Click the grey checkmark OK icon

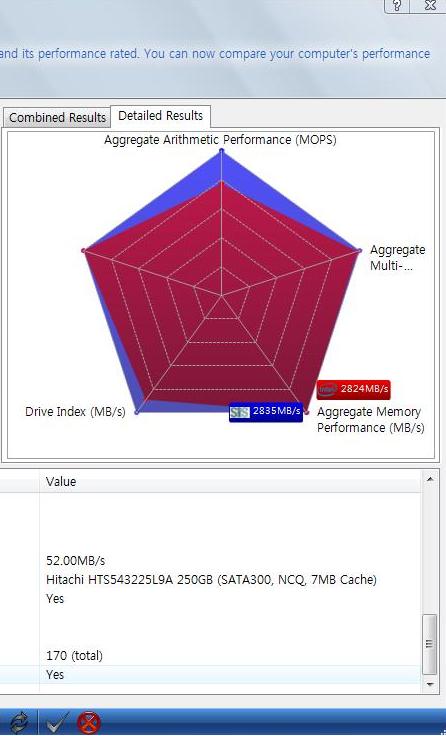tap(58, 722)
